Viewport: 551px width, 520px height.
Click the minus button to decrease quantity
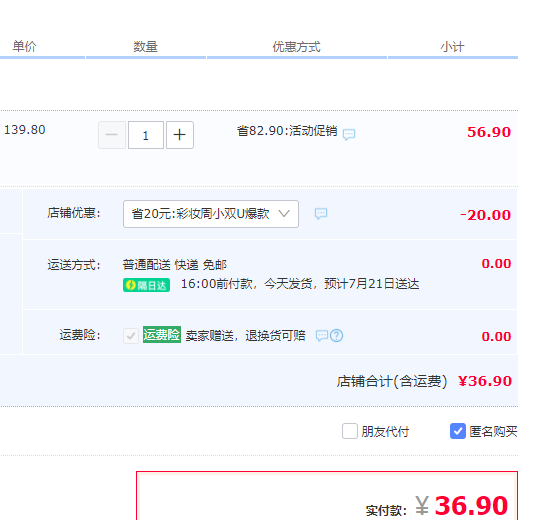click(x=112, y=135)
